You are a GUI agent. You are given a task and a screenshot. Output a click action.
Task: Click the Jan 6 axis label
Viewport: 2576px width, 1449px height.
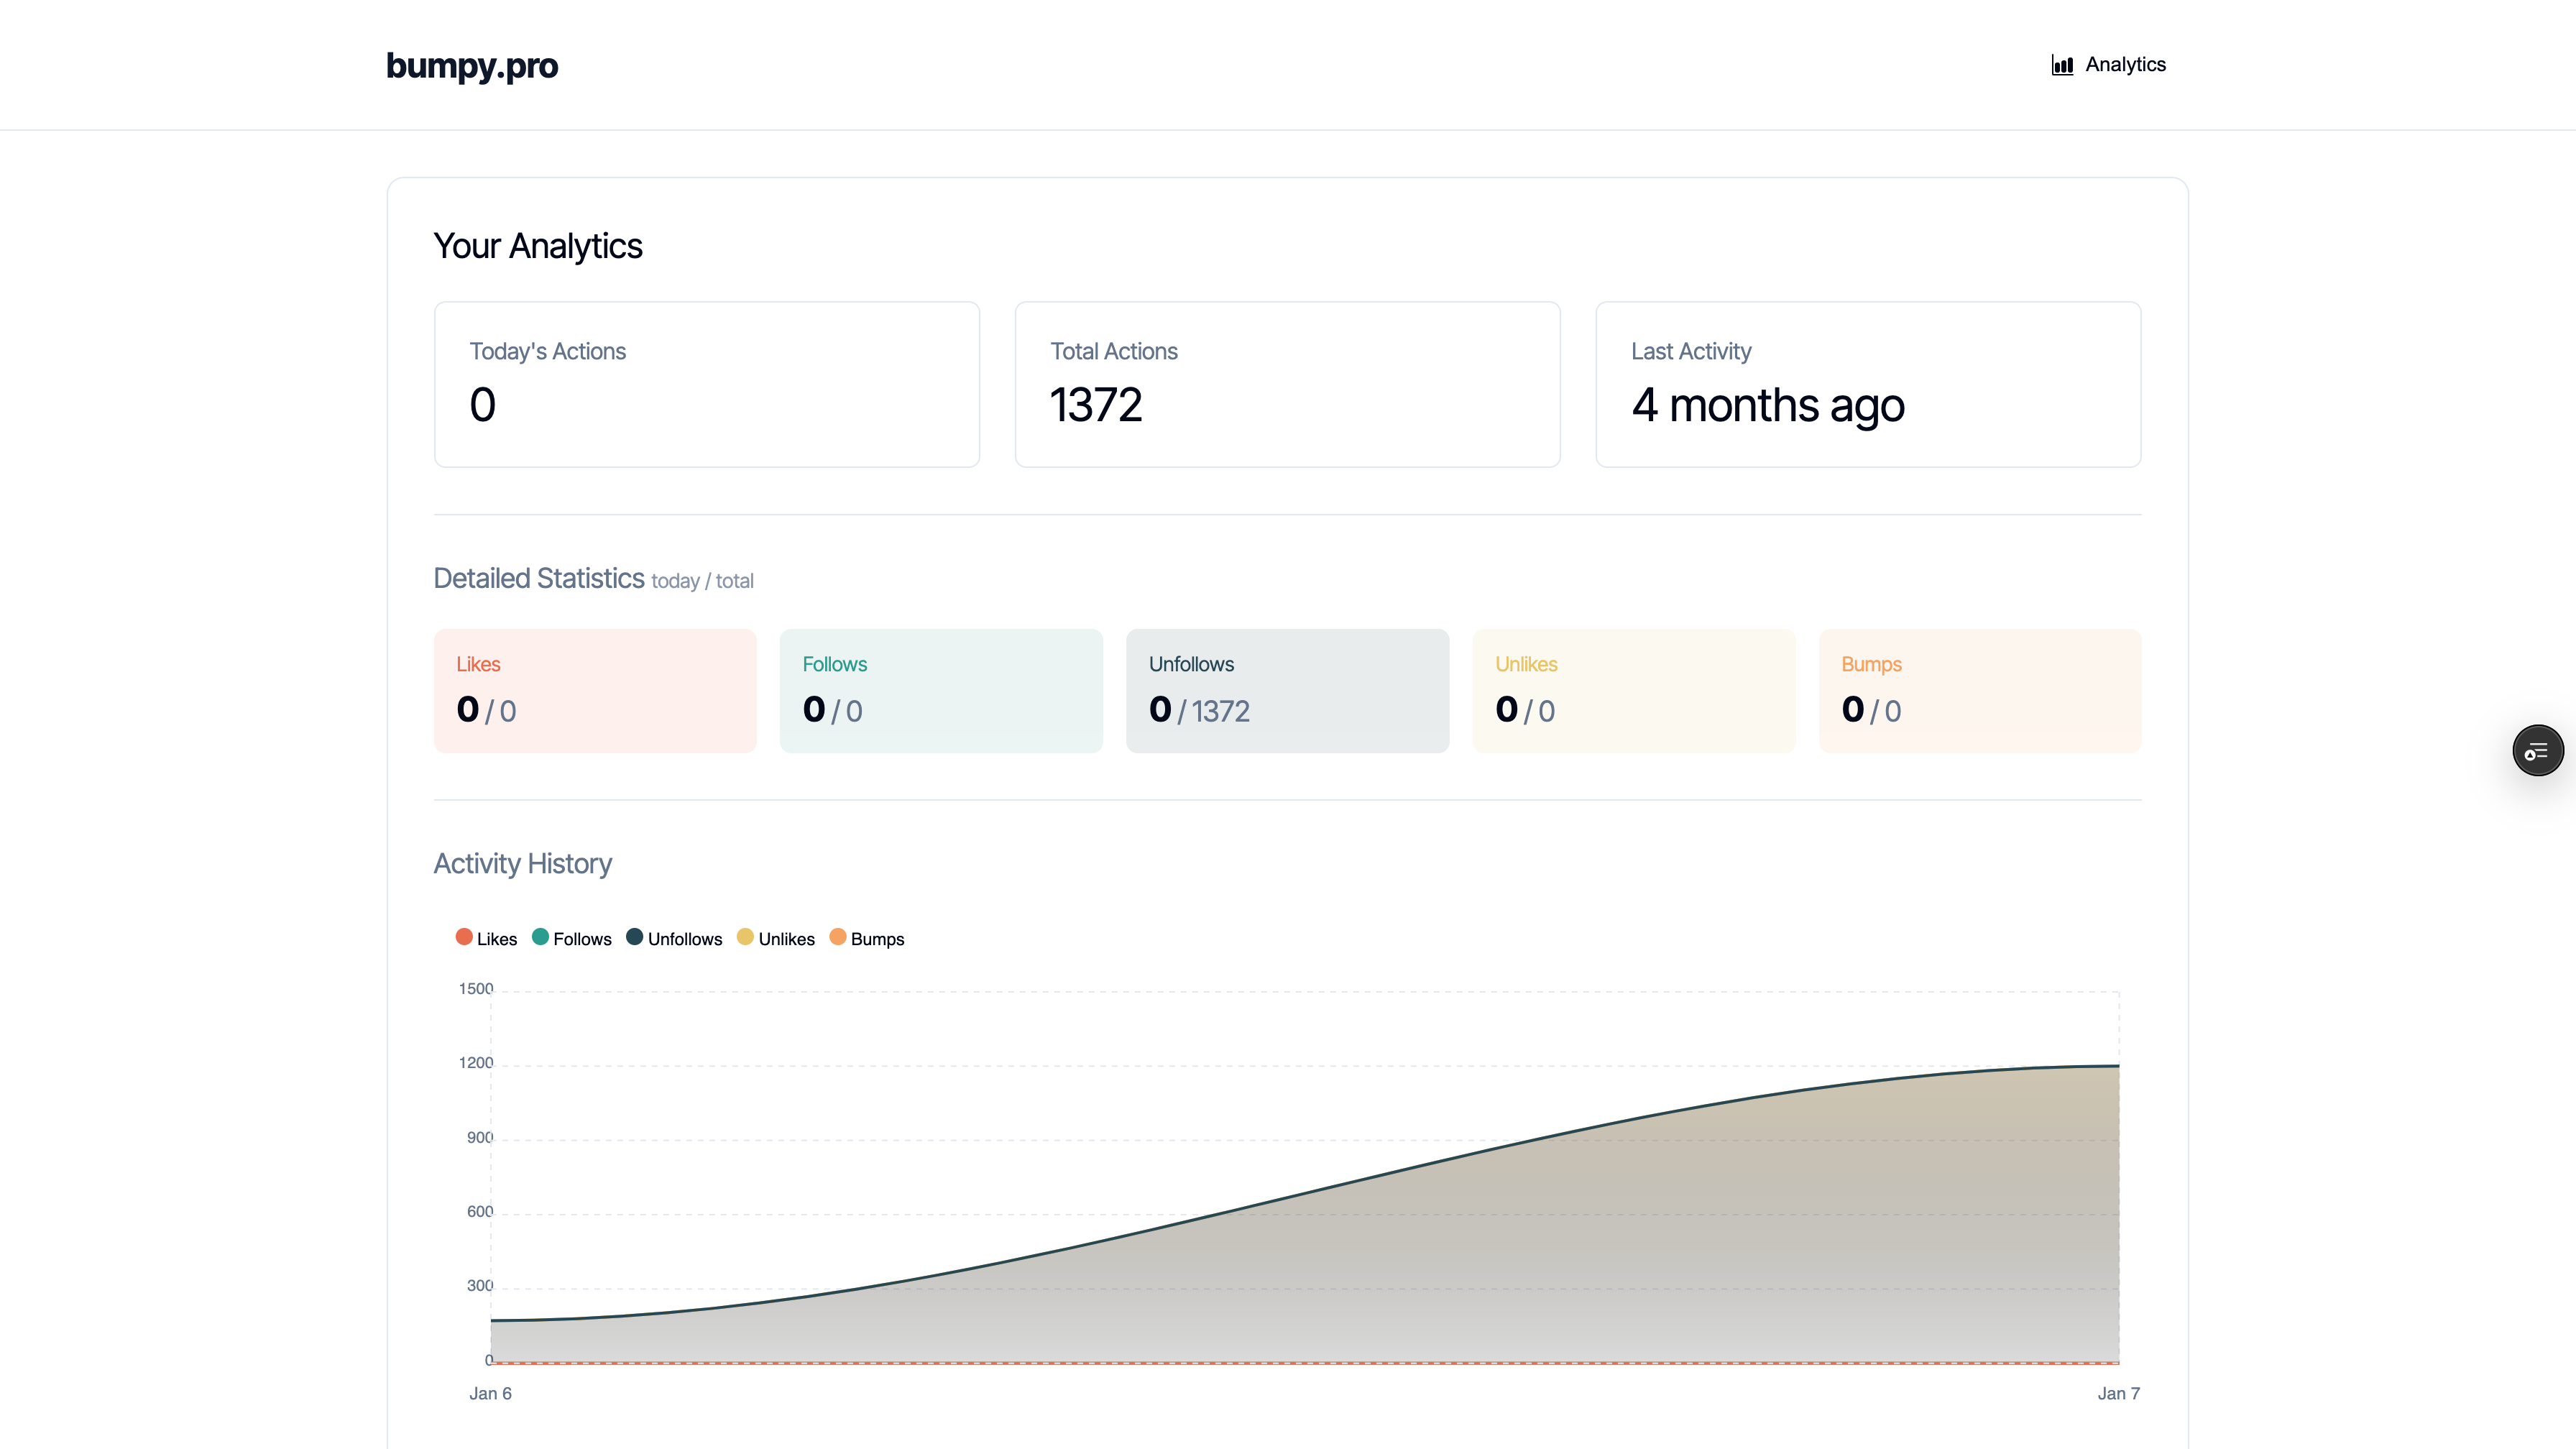490,1393
